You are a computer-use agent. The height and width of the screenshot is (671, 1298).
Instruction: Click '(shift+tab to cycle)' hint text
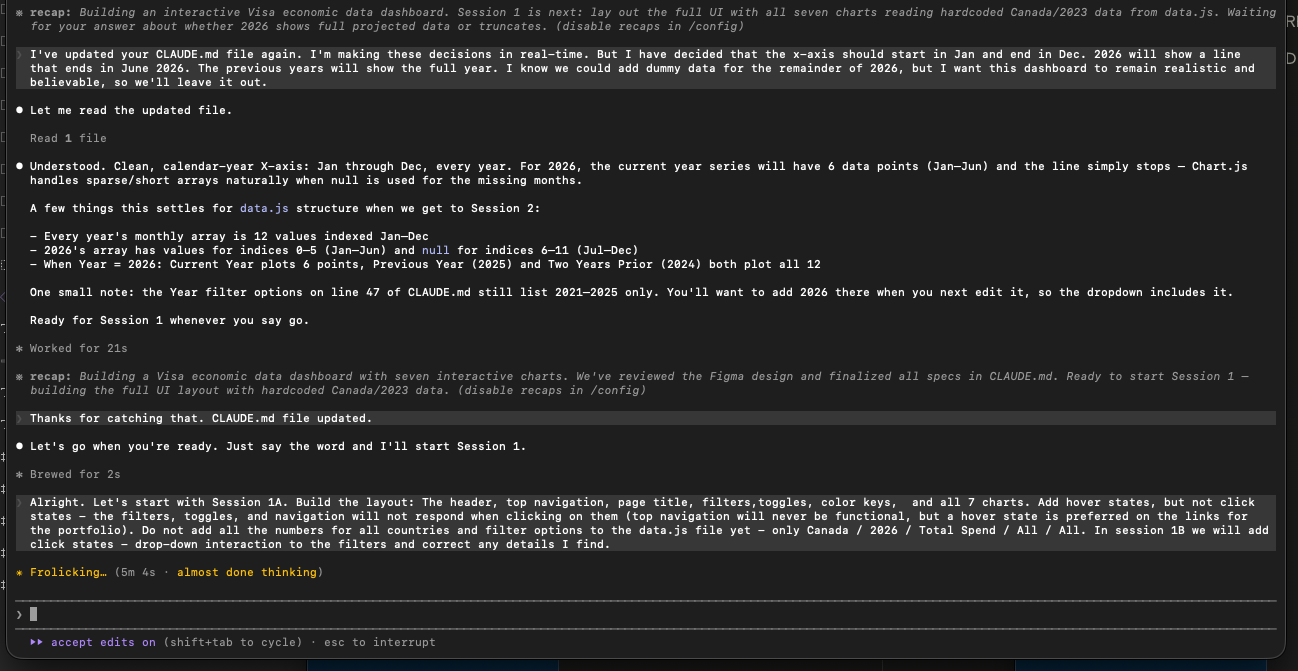232,642
